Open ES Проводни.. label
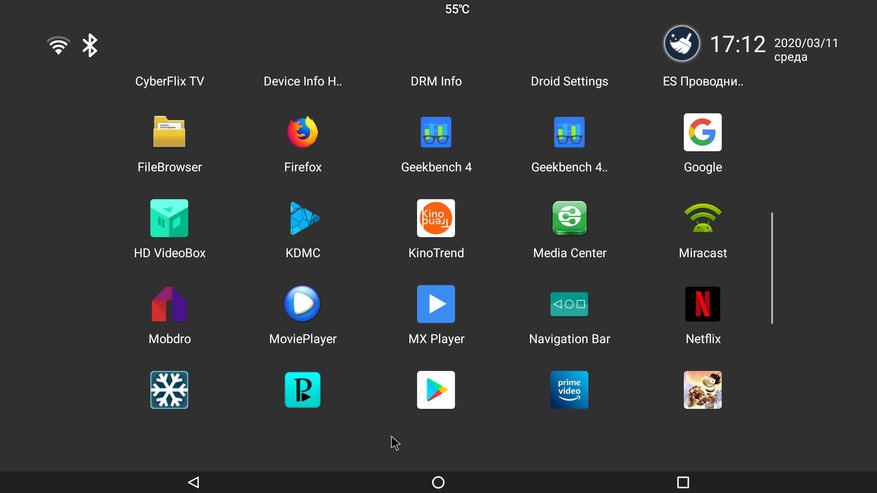 pos(703,81)
